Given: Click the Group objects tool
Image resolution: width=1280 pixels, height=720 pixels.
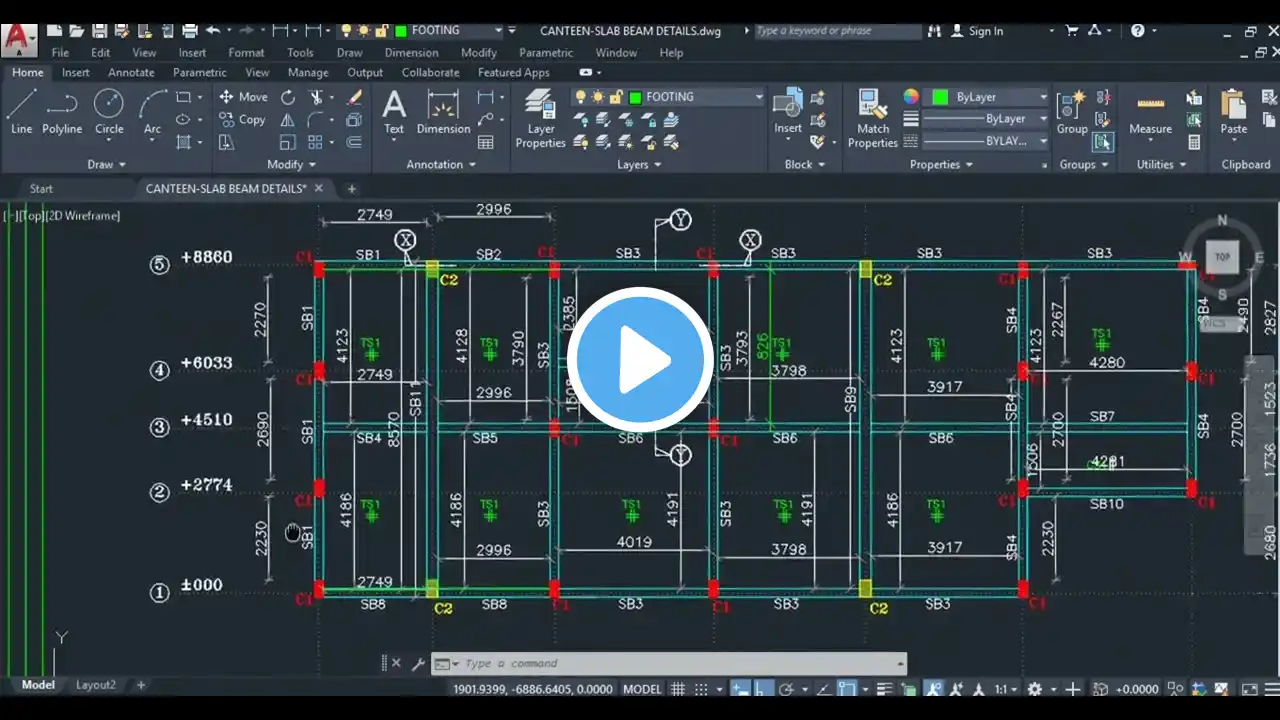Looking at the screenshot, I should coord(1071,112).
